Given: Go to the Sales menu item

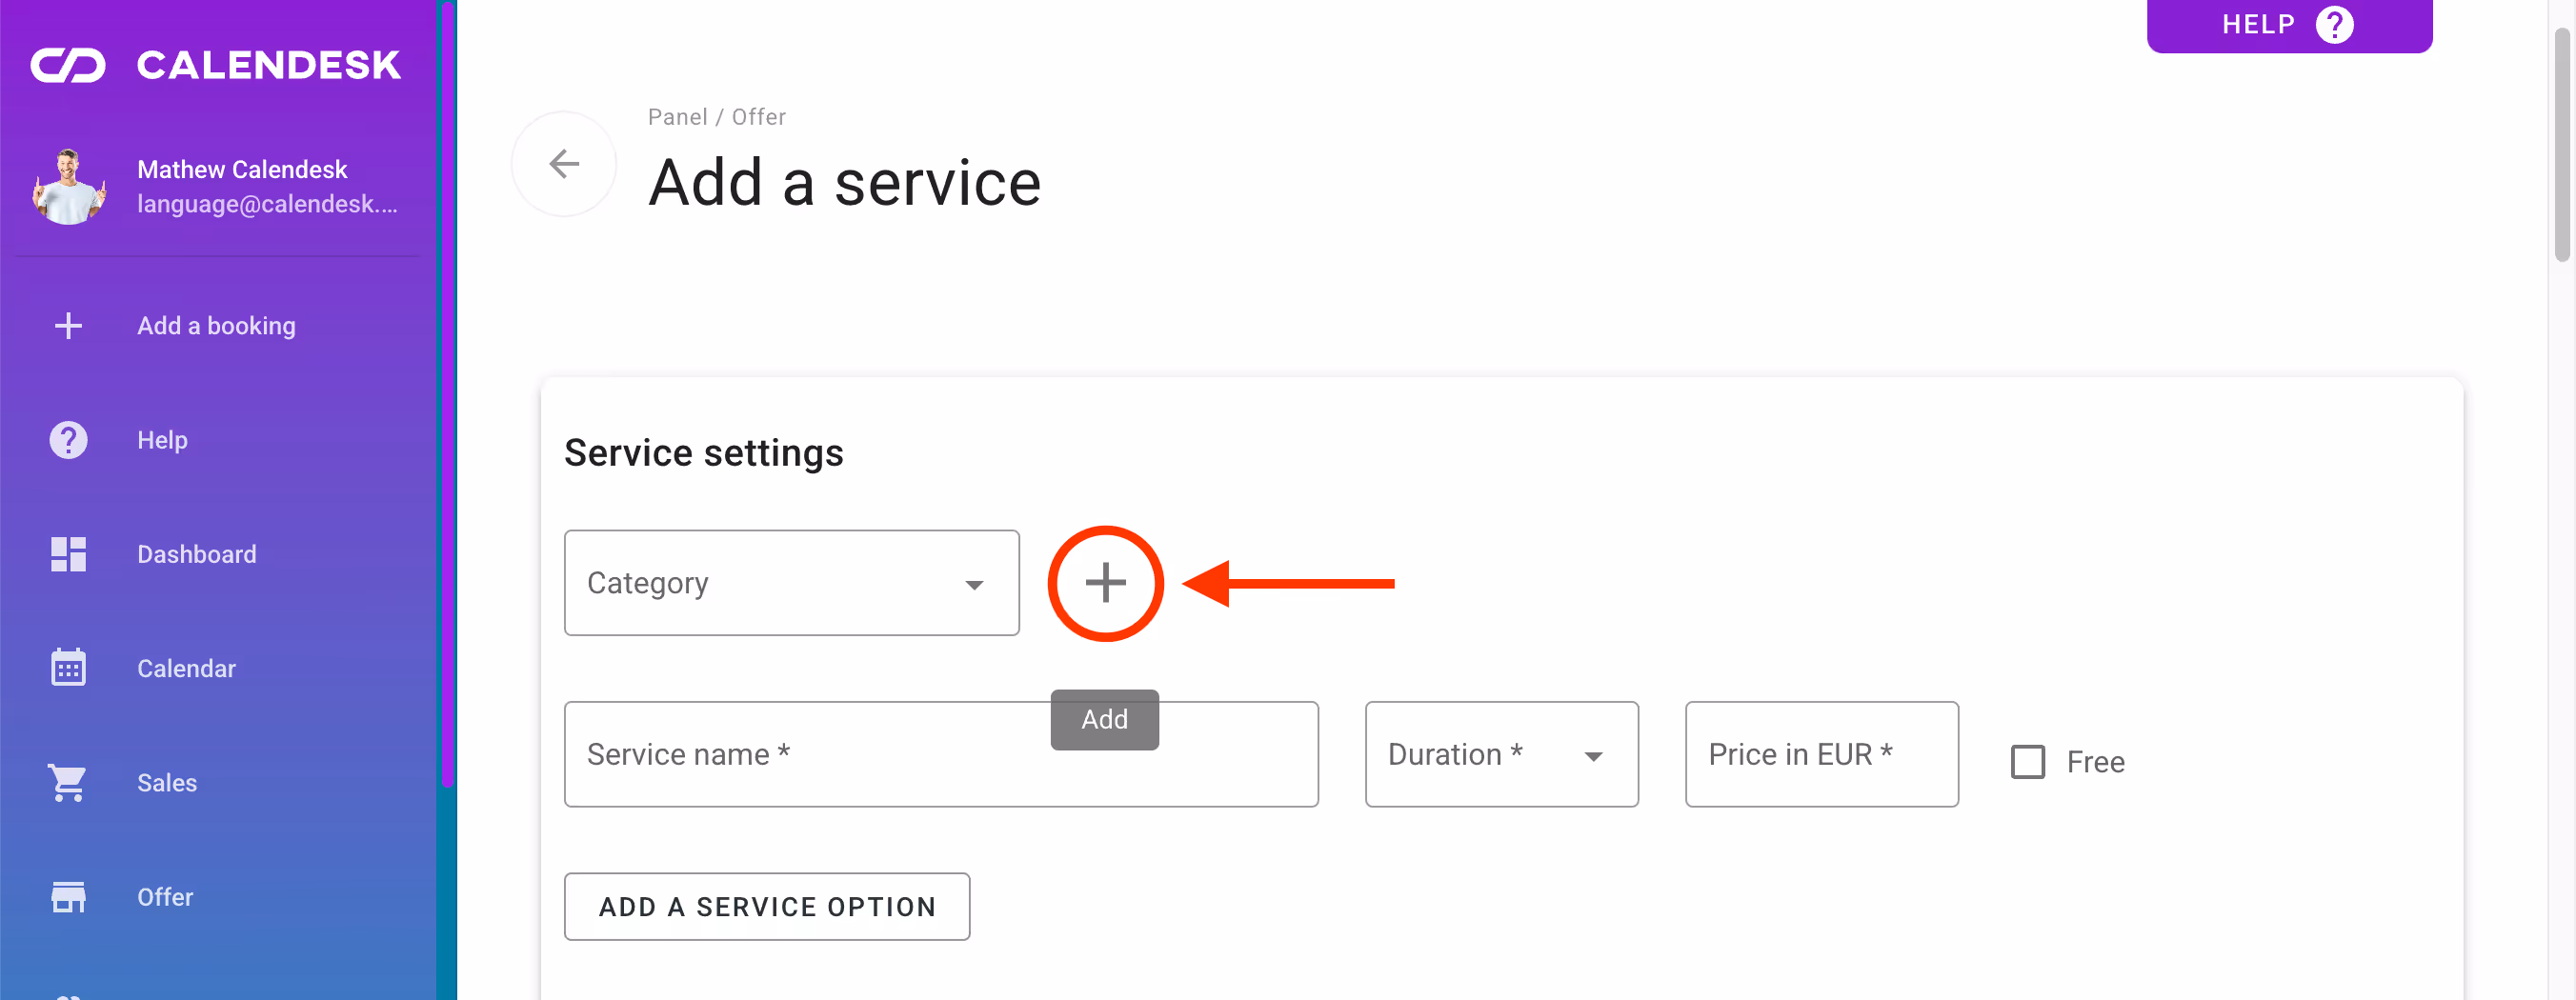Looking at the screenshot, I should (167, 782).
